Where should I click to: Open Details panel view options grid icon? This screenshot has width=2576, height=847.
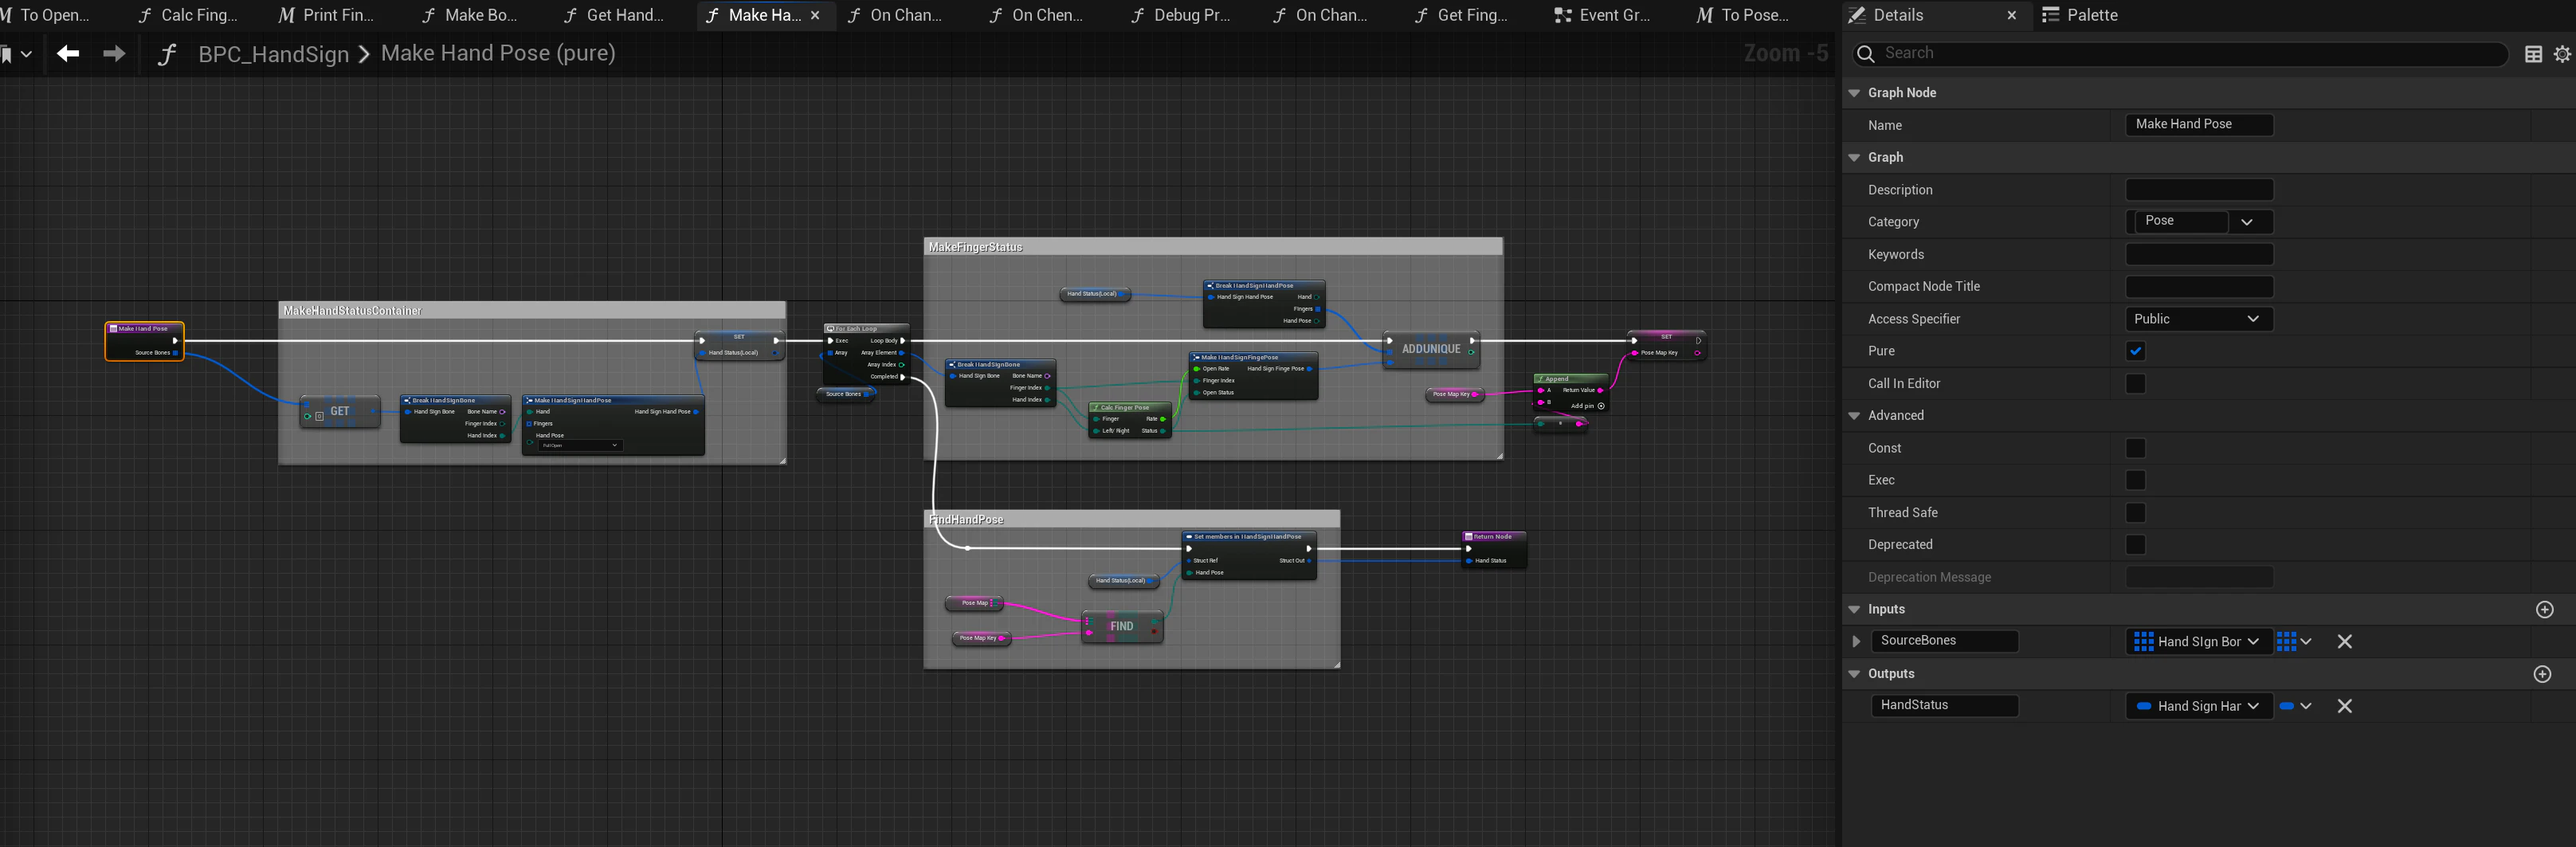2533,54
